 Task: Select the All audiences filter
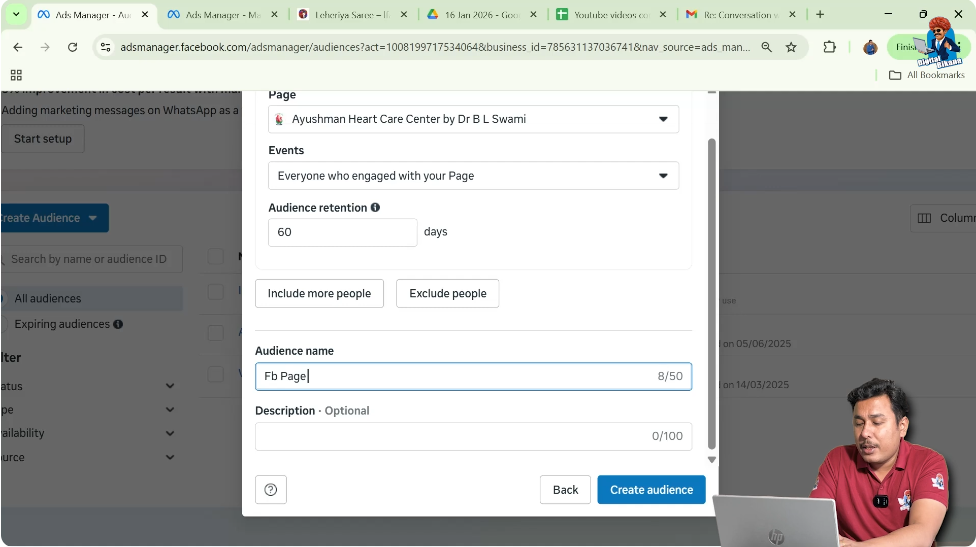point(92,298)
